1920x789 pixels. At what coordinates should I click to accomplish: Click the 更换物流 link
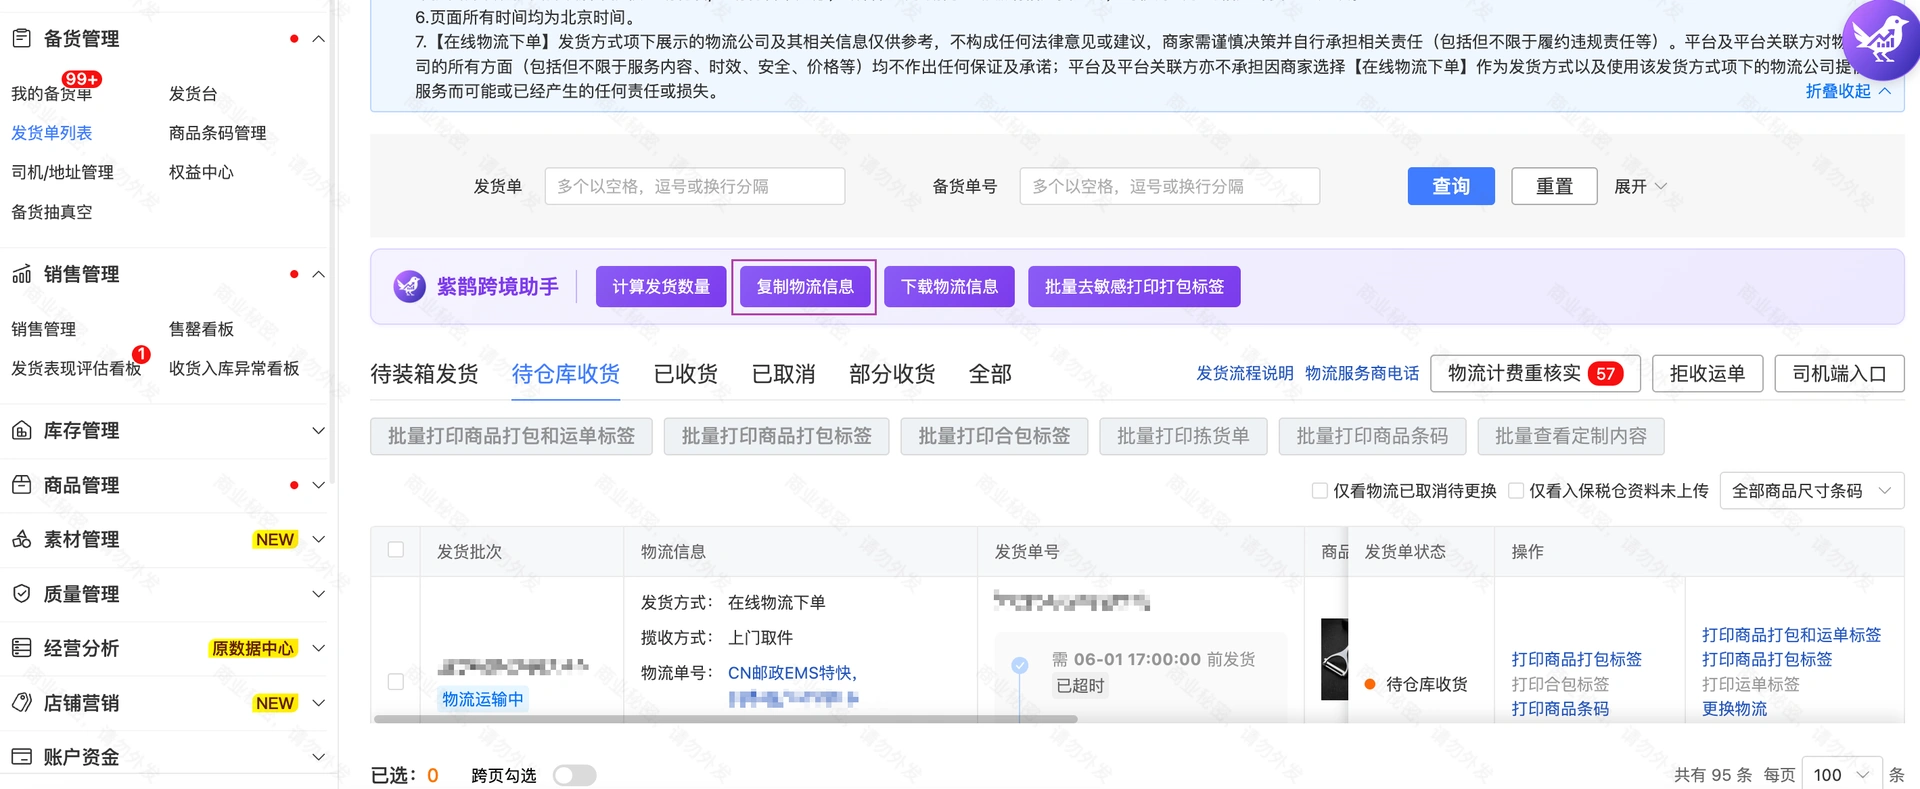(x=1734, y=709)
